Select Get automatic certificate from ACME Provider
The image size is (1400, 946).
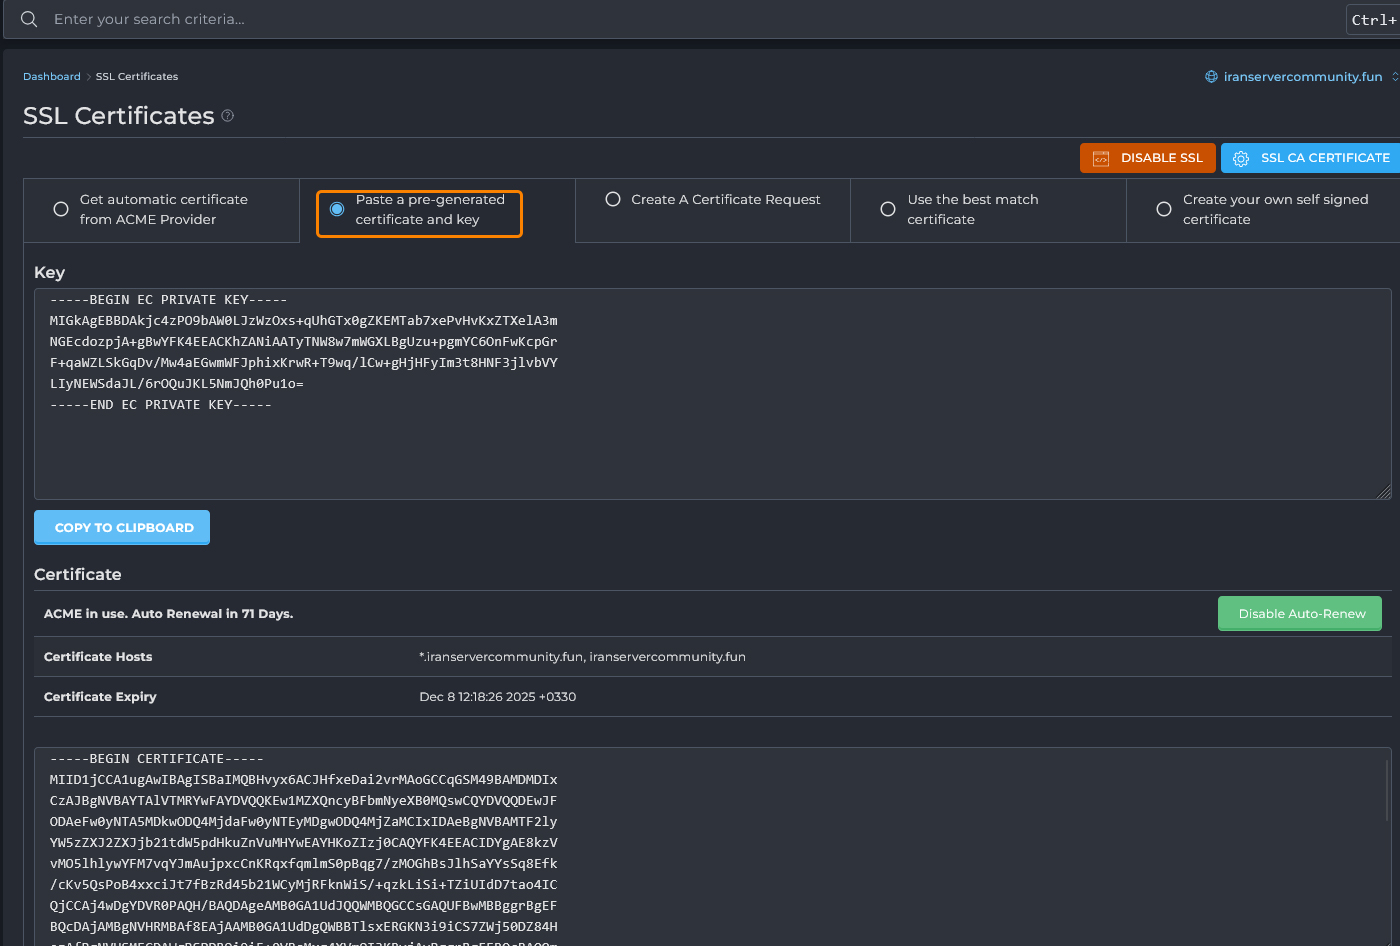(60, 209)
